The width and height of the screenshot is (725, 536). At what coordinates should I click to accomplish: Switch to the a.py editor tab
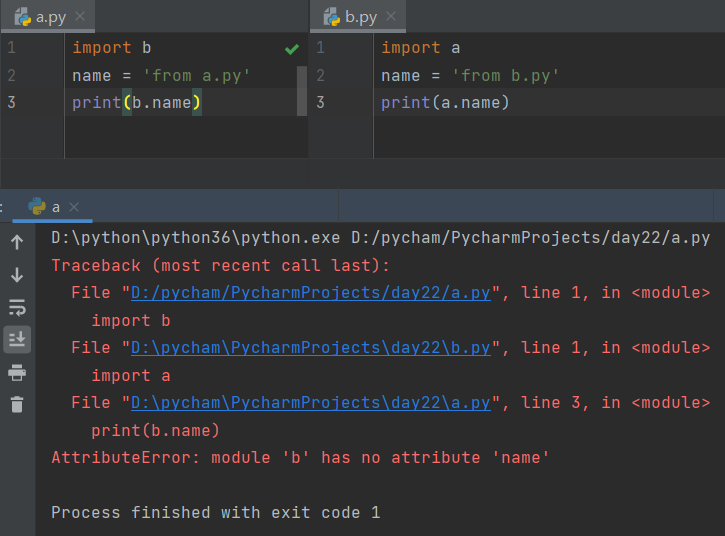click(50, 17)
